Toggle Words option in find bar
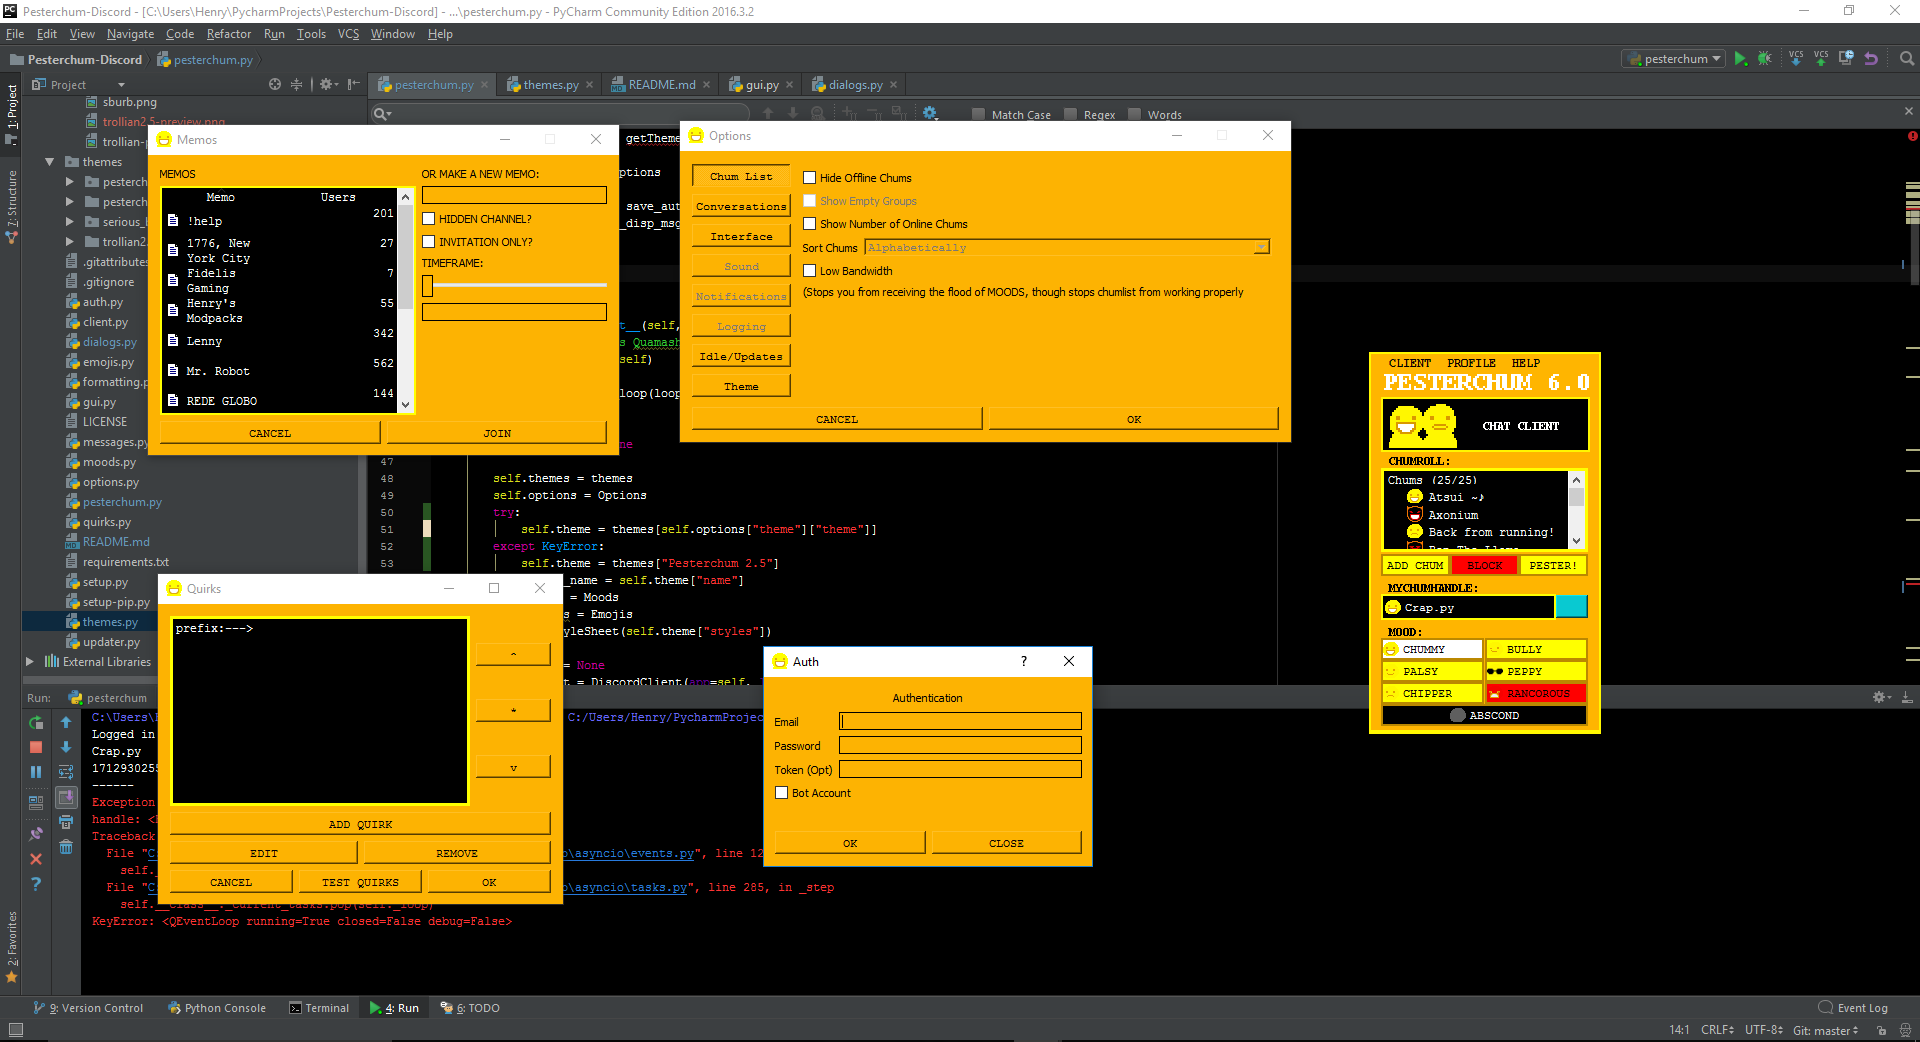This screenshot has width=1920, height=1042. click(1135, 114)
